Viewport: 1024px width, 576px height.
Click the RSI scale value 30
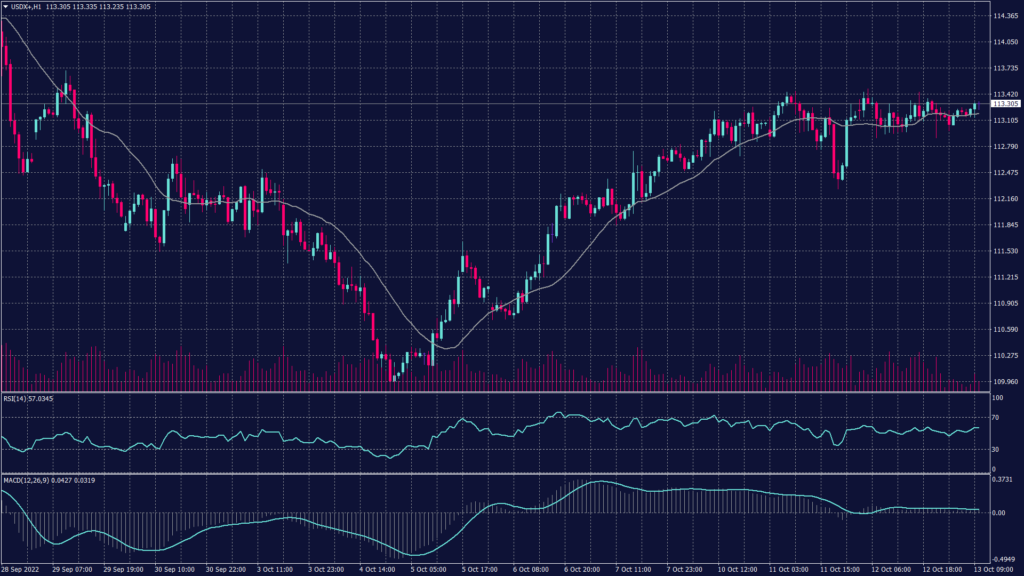click(996, 451)
